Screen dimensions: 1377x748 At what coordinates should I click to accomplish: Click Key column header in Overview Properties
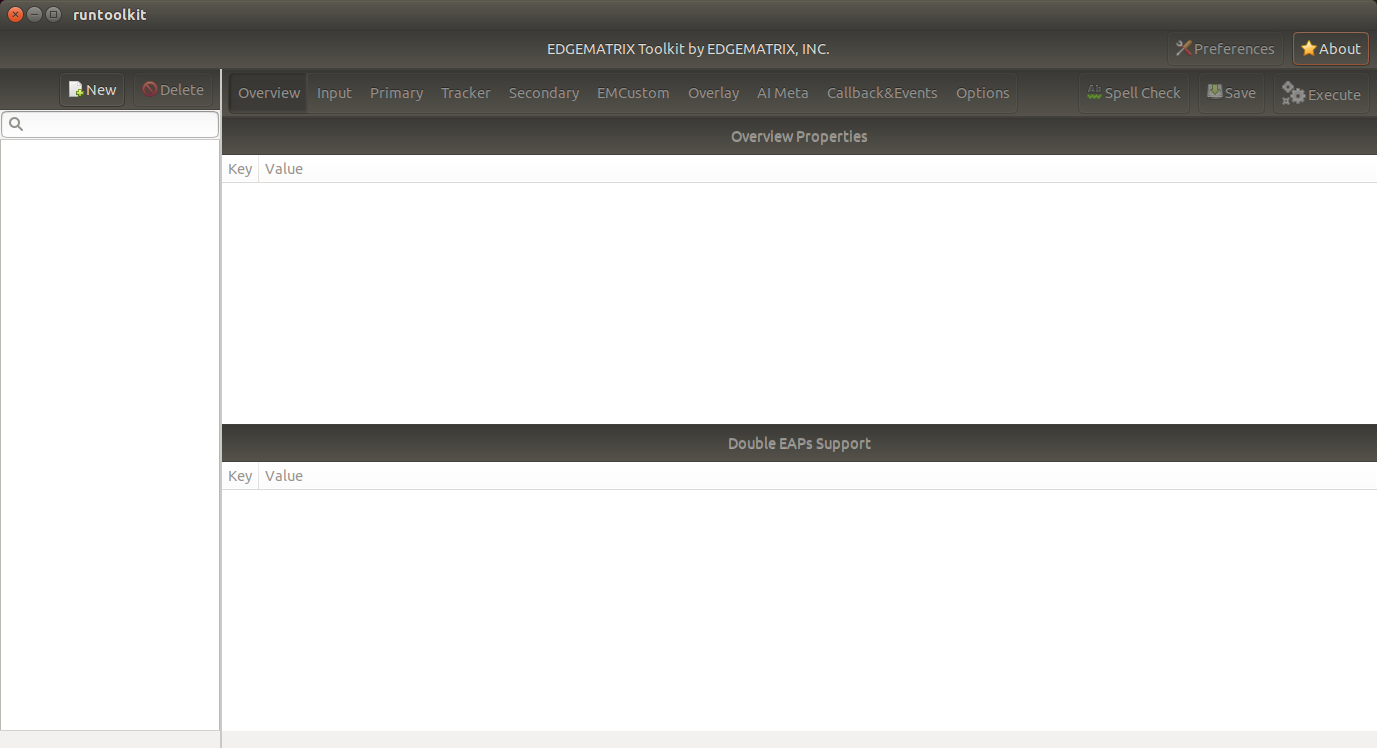(240, 169)
